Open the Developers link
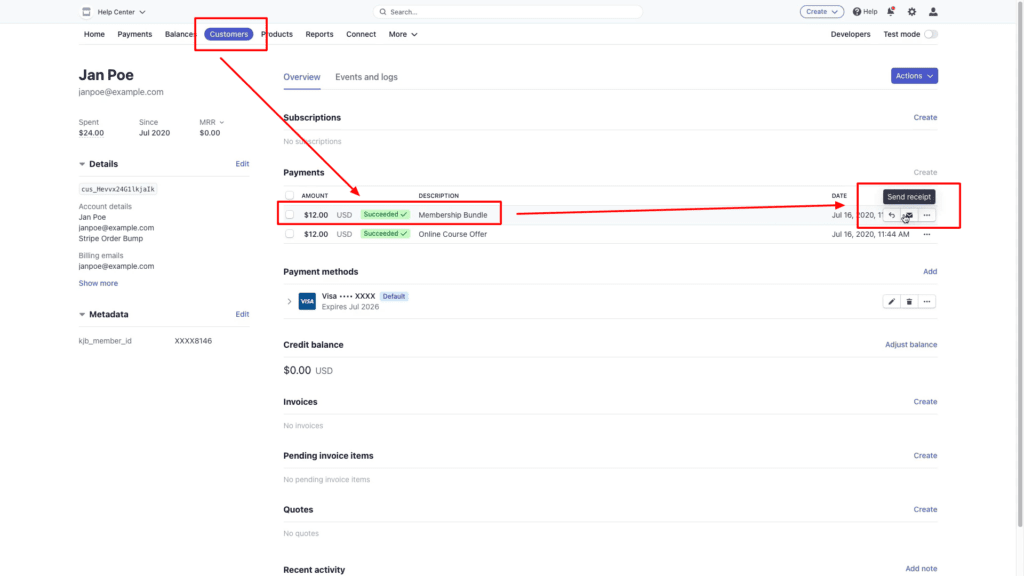 (x=850, y=34)
